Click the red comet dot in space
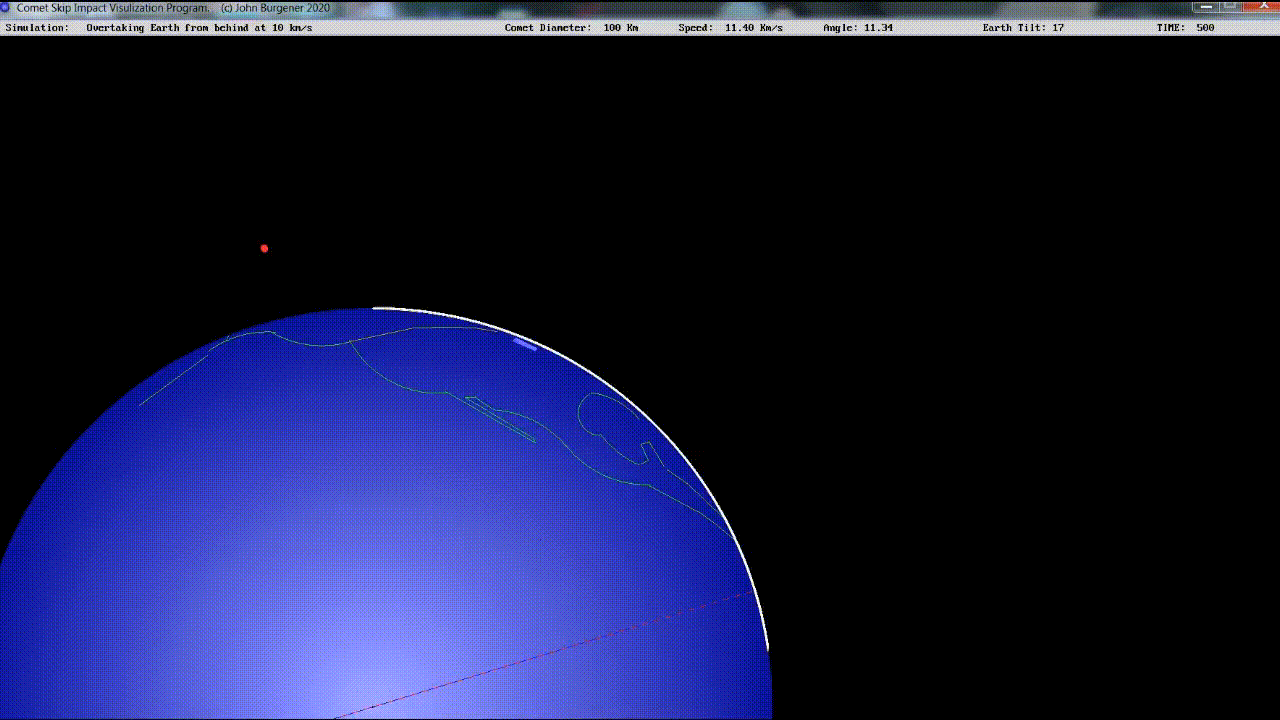 (264, 248)
